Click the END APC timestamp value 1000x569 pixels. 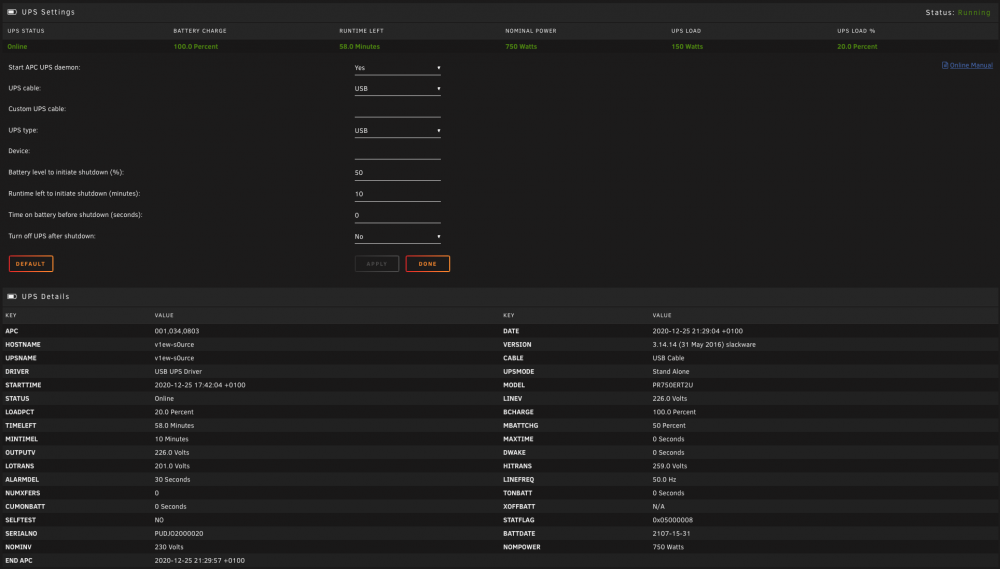click(200, 561)
